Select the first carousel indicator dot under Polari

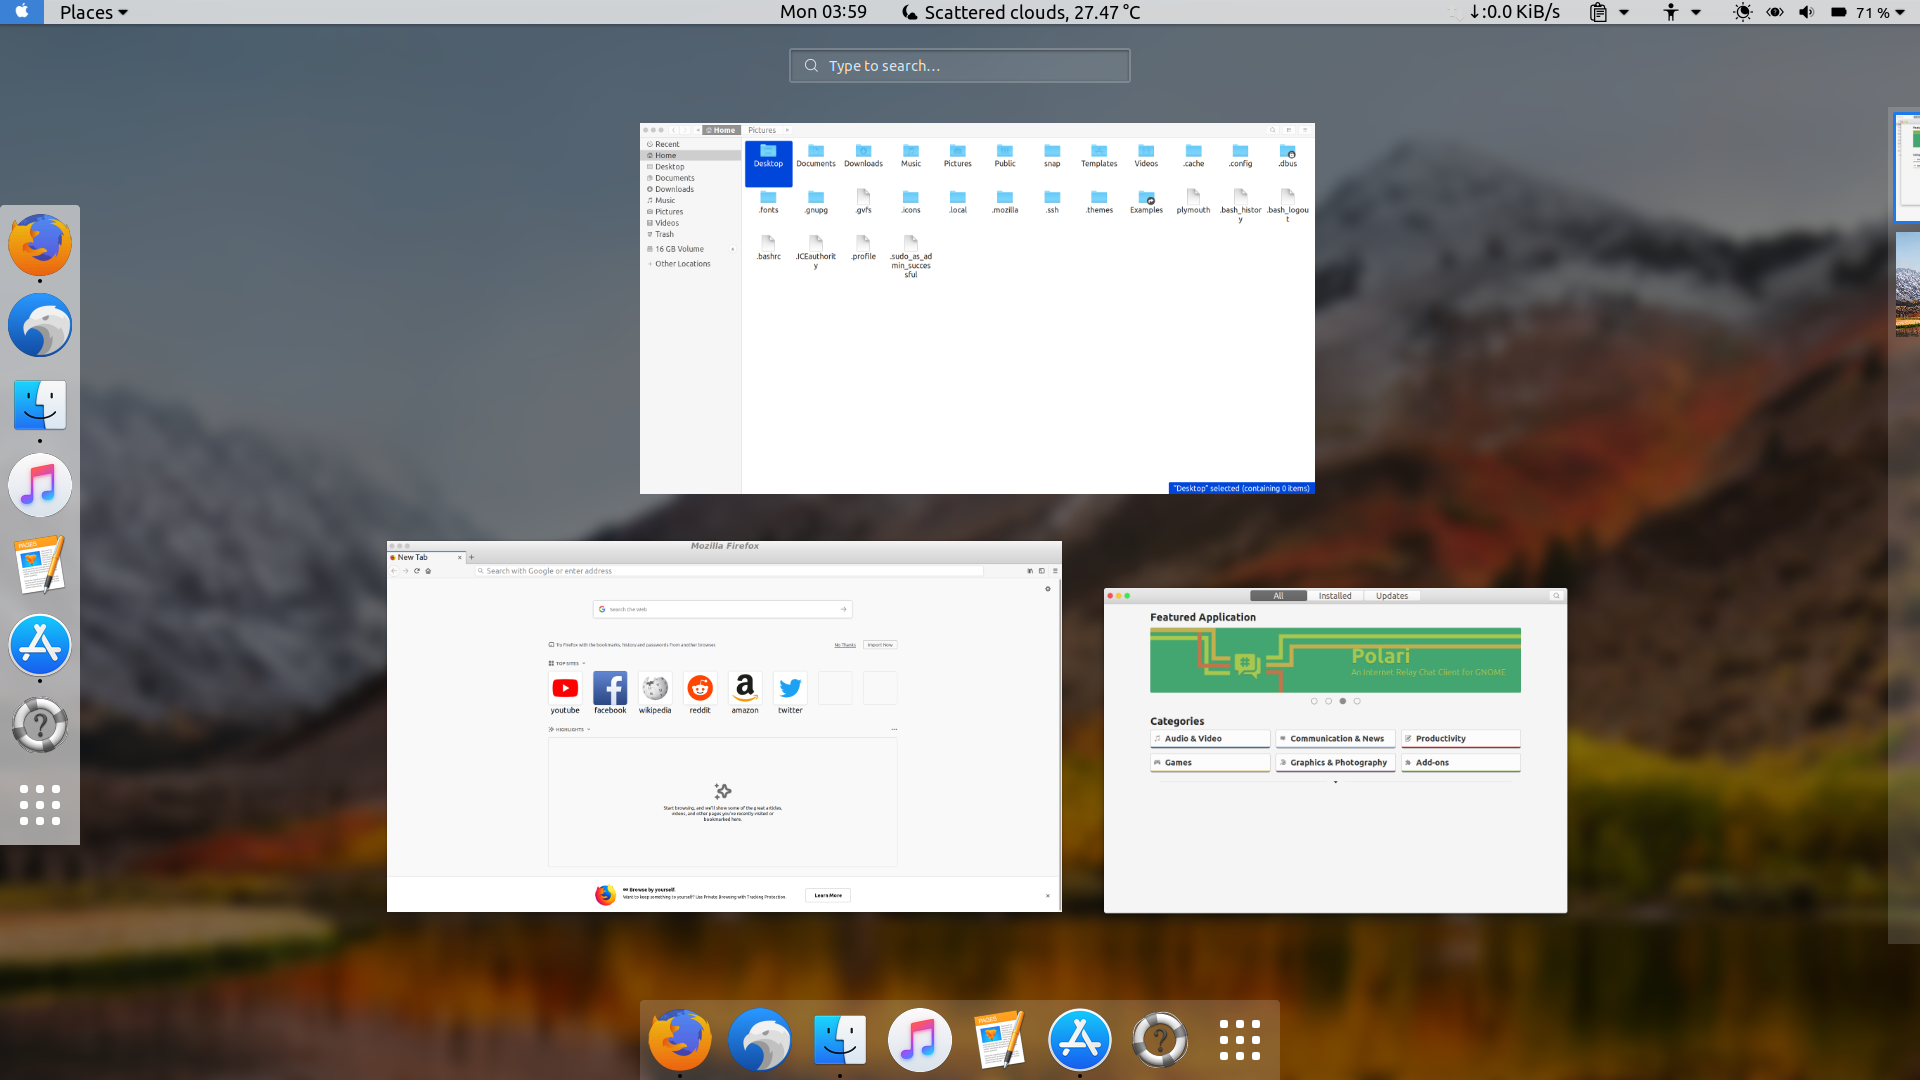click(x=1314, y=701)
